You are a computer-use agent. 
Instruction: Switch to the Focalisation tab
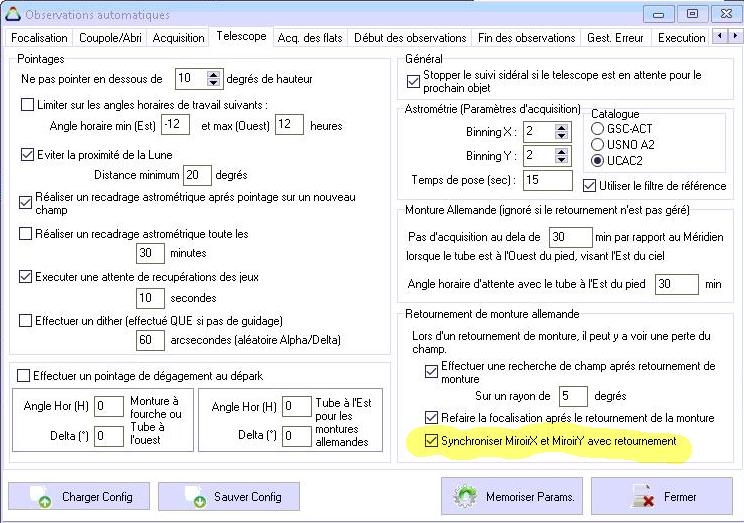tap(40, 37)
